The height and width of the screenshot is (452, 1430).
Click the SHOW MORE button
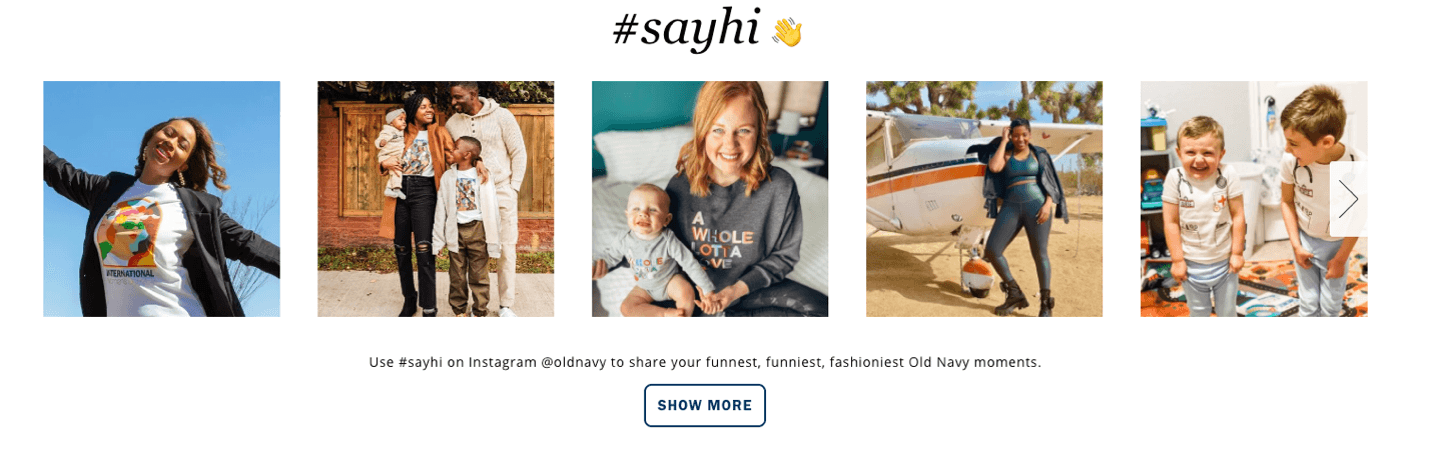click(x=705, y=405)
